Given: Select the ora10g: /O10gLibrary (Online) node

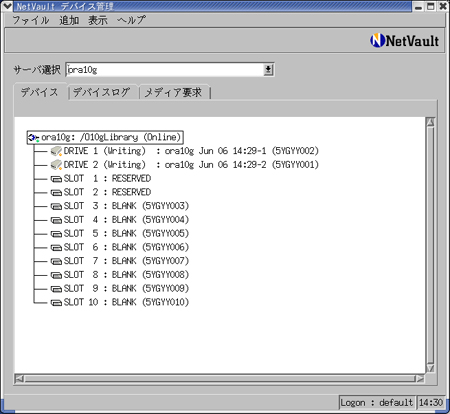Looking at the screenshot, I should [x=105, y=137].
